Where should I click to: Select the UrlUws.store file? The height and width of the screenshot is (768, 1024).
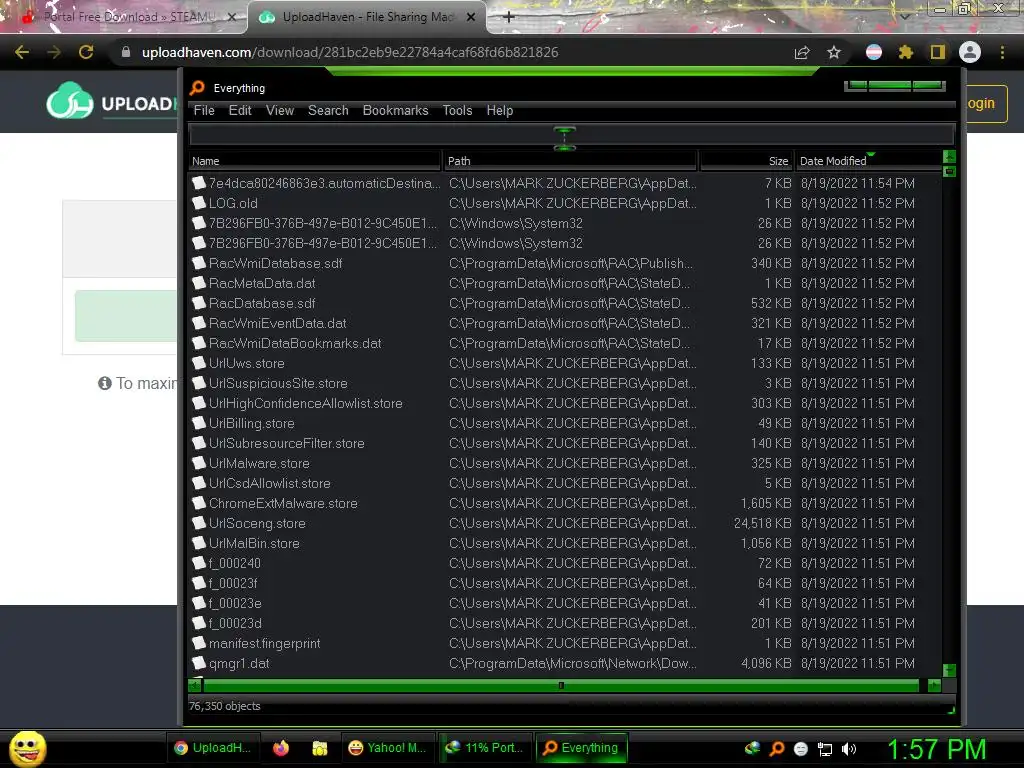(x=247, y=363)
